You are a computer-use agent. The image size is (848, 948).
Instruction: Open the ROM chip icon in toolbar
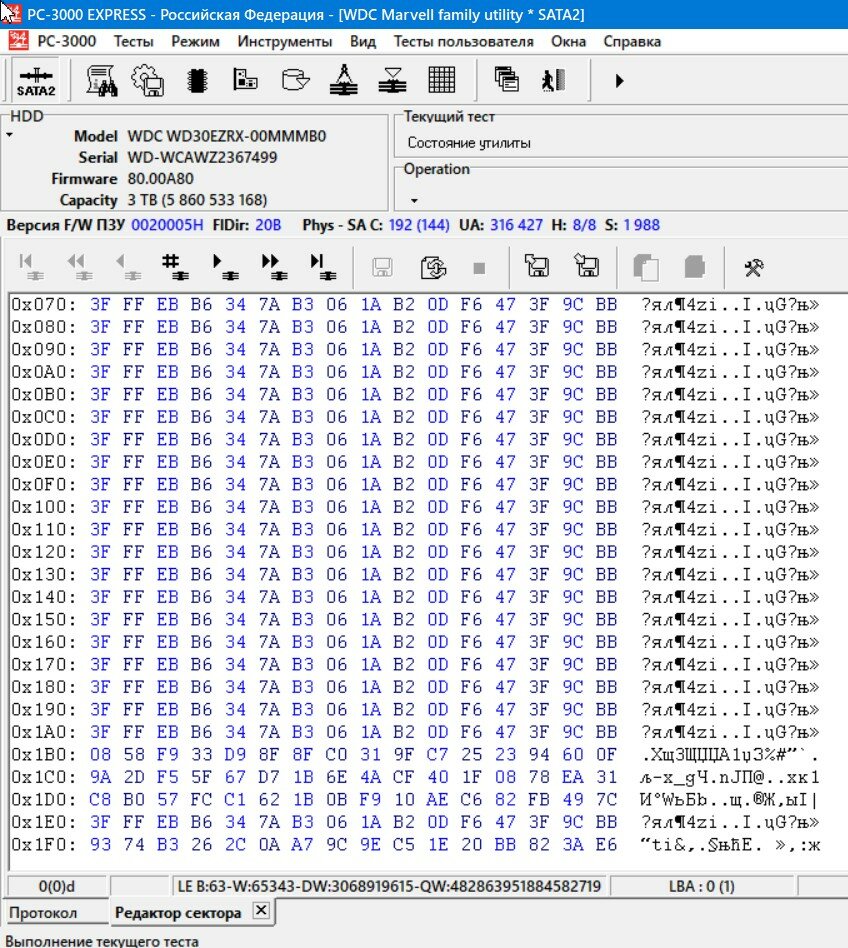198,80
